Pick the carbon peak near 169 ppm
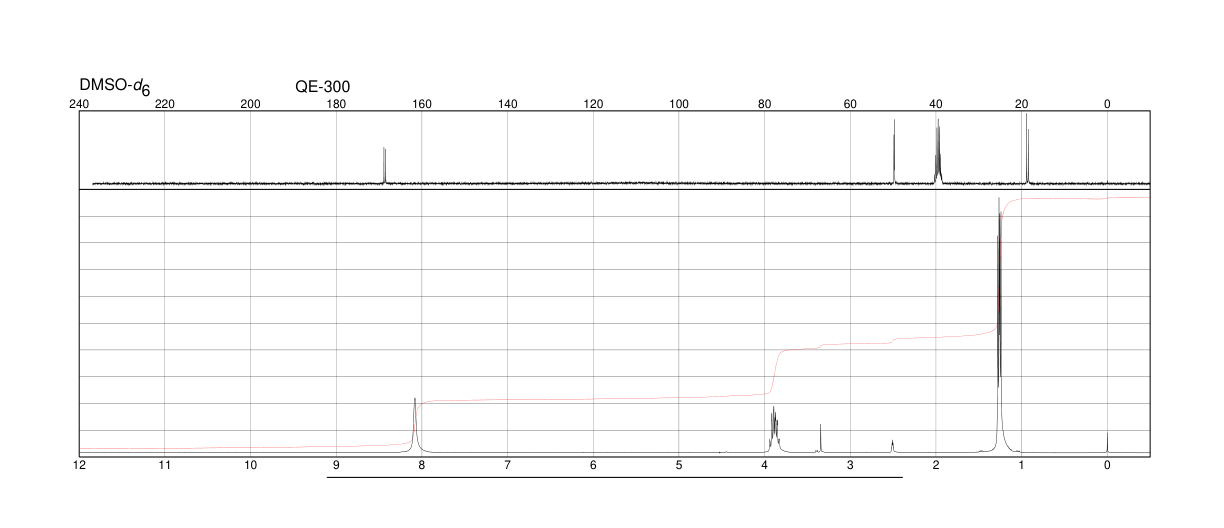This screenshot has width=1224, height=528. (385, 165)
